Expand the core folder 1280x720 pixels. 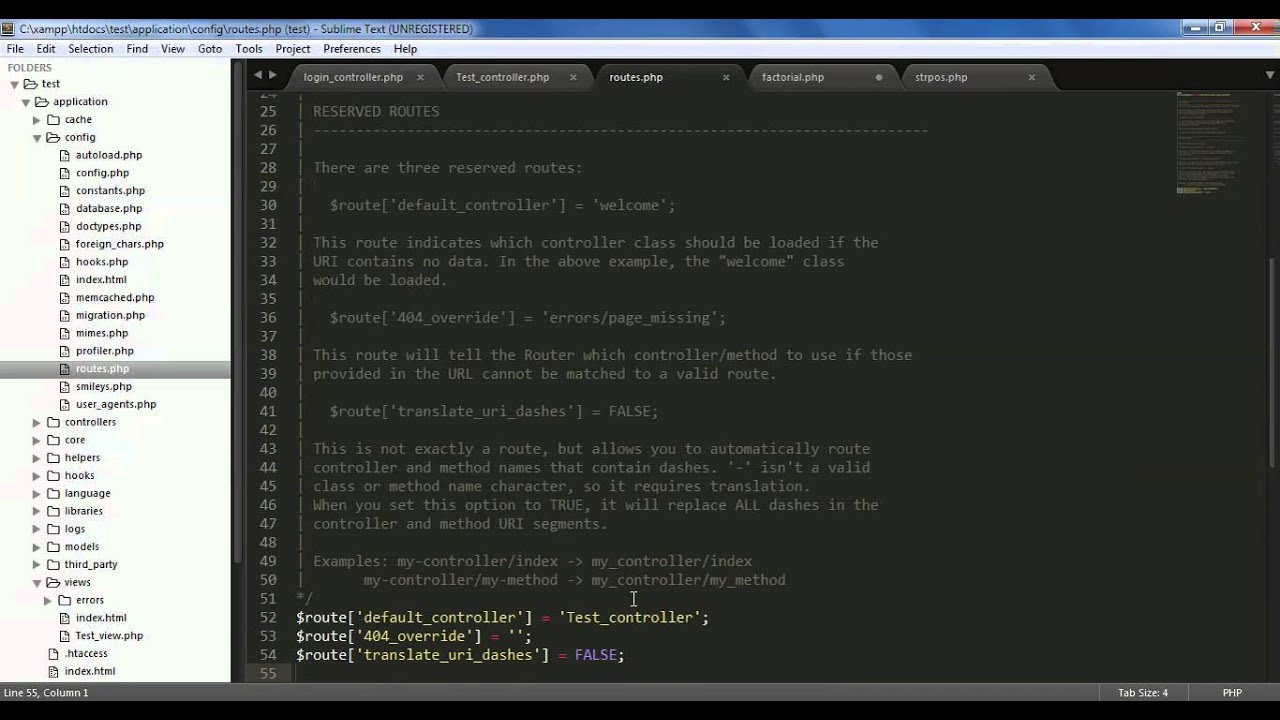37,440
